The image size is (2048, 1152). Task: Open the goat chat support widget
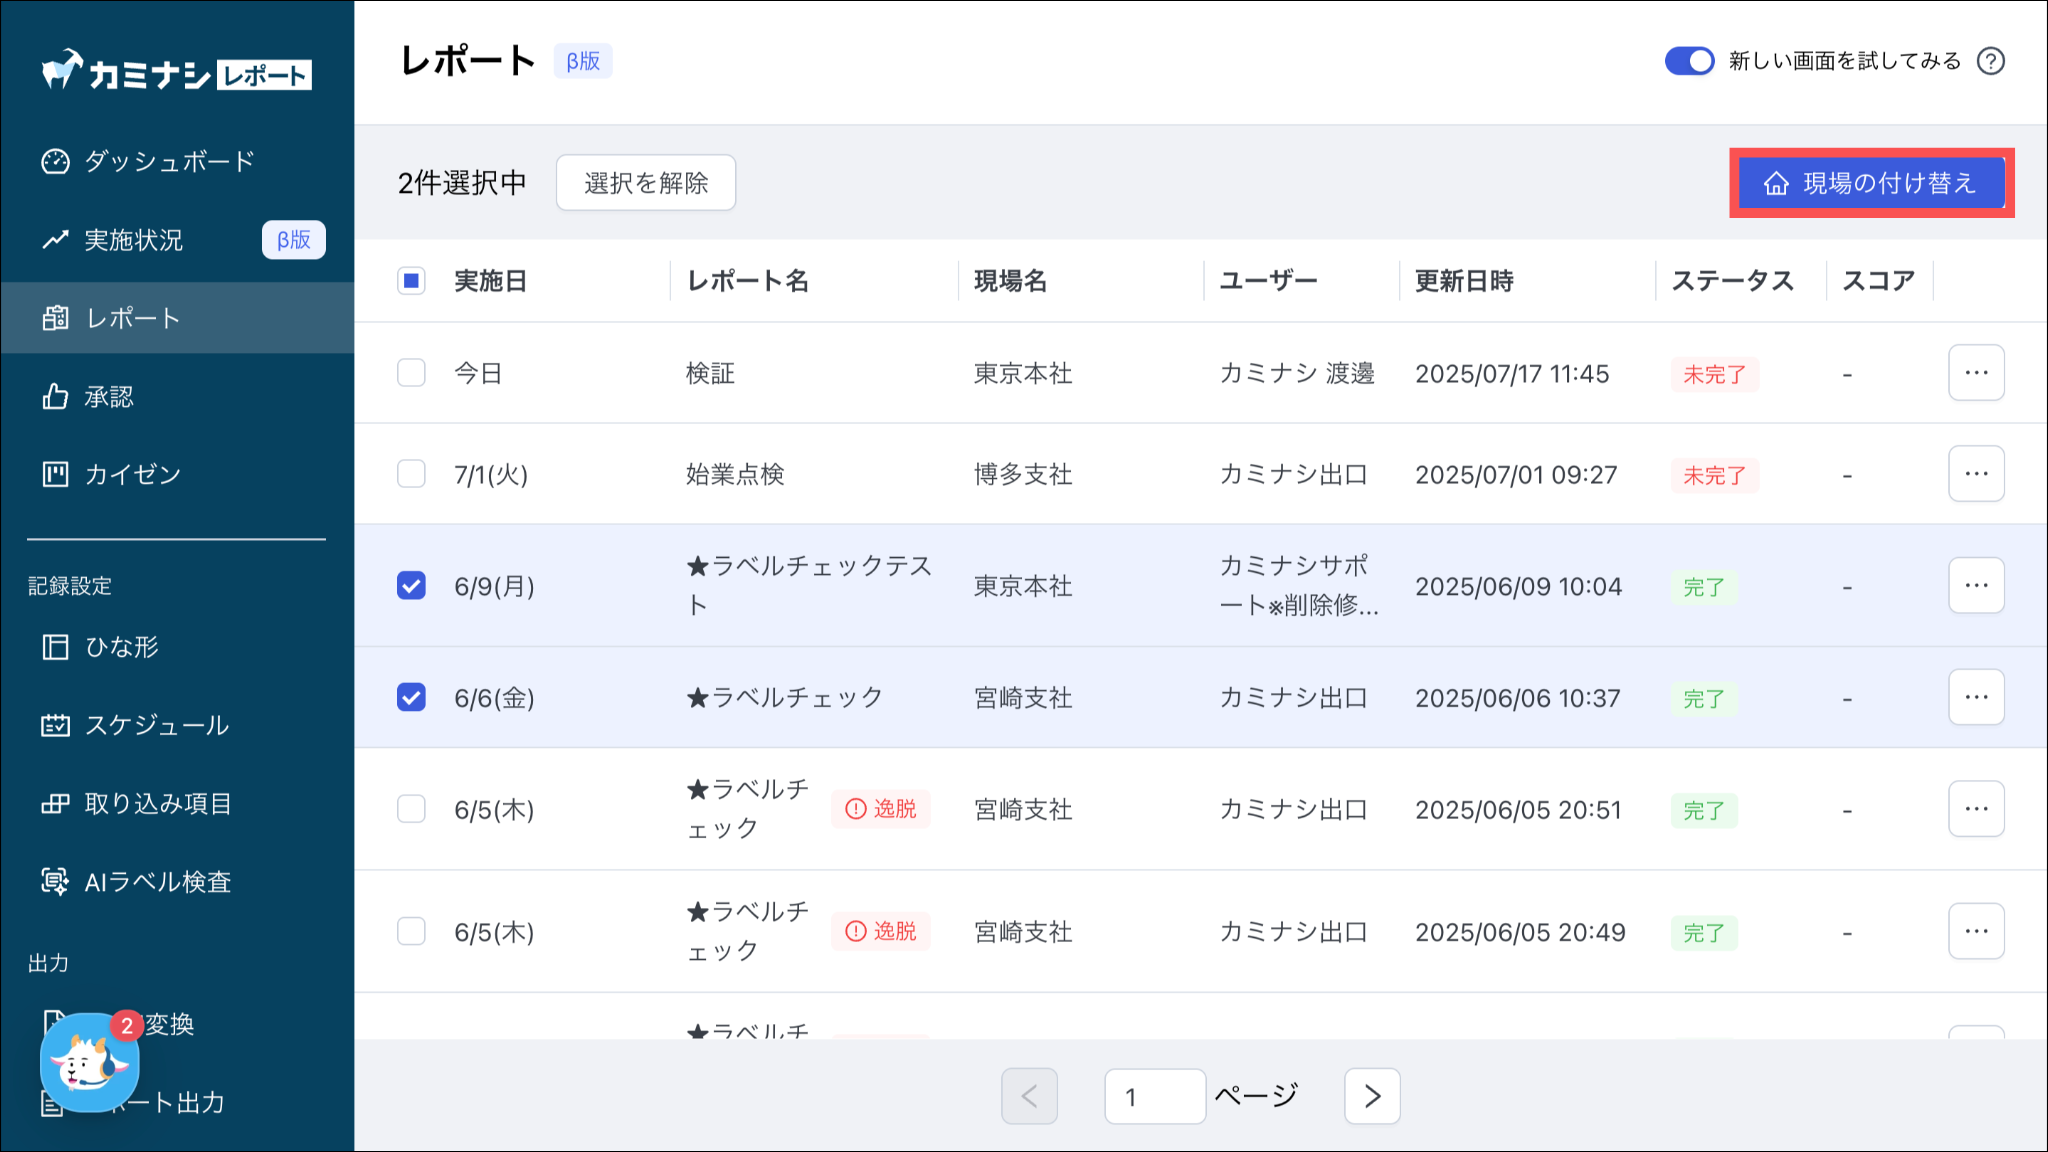click(x=88, y=1064)
